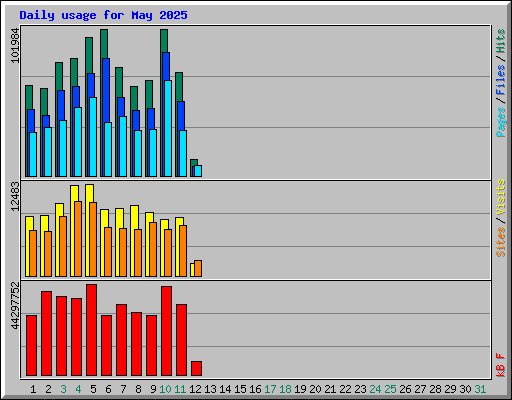Click day 29 on the x-axis
The width and height of the screenshot is (512, 400).
coord(450,389)
